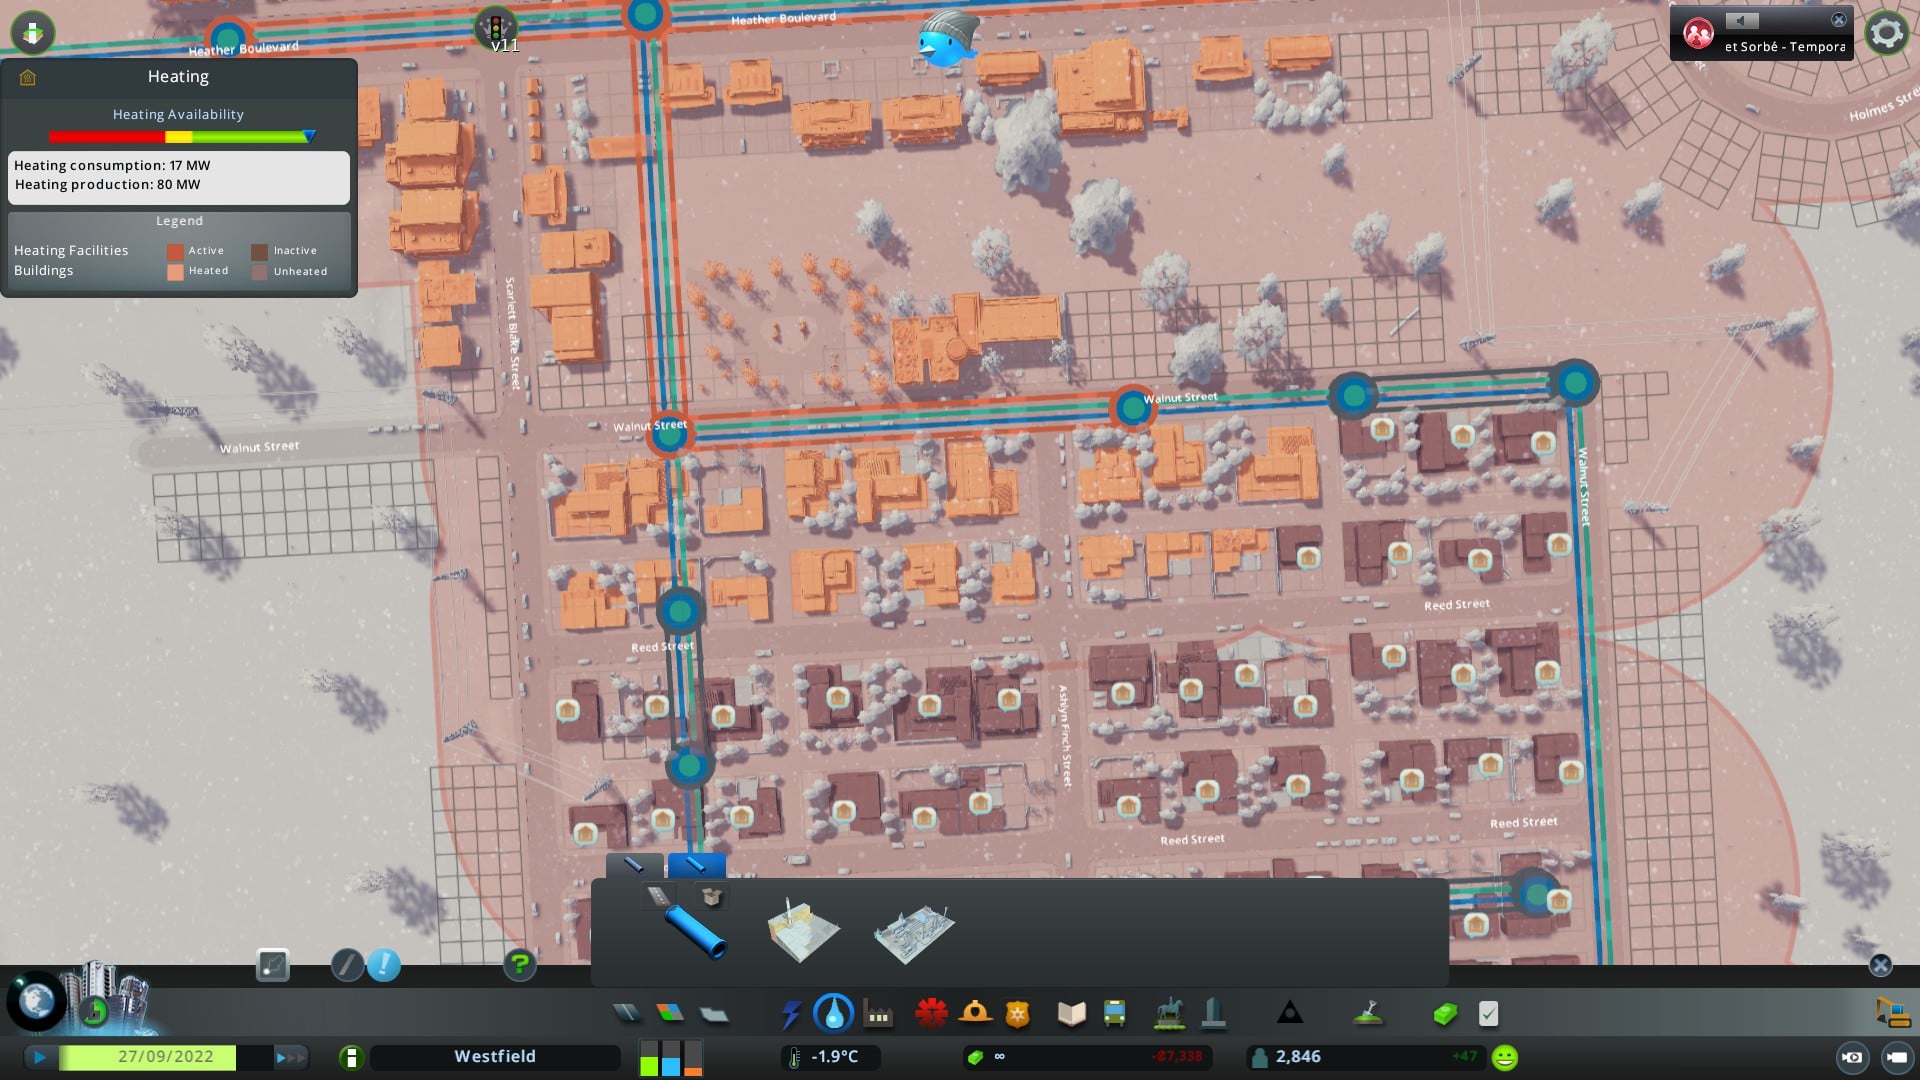The image size is (1920, 1080).
Task: Open the Police Department menu
Action: (x=1018, y=1015)
